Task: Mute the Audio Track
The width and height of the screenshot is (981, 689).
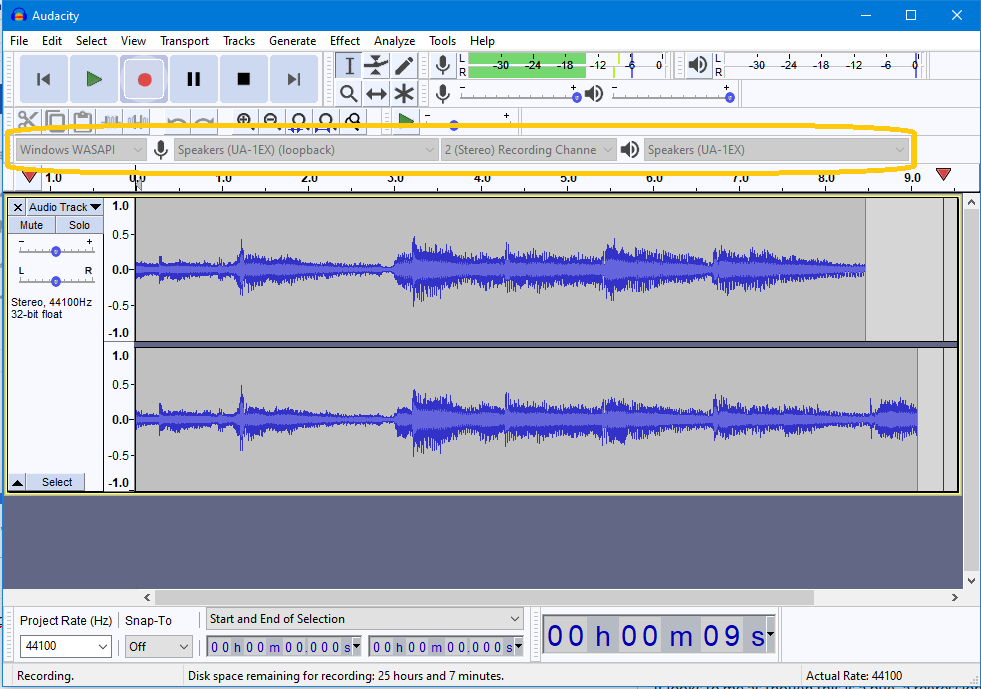Action: tap(31, 225)
